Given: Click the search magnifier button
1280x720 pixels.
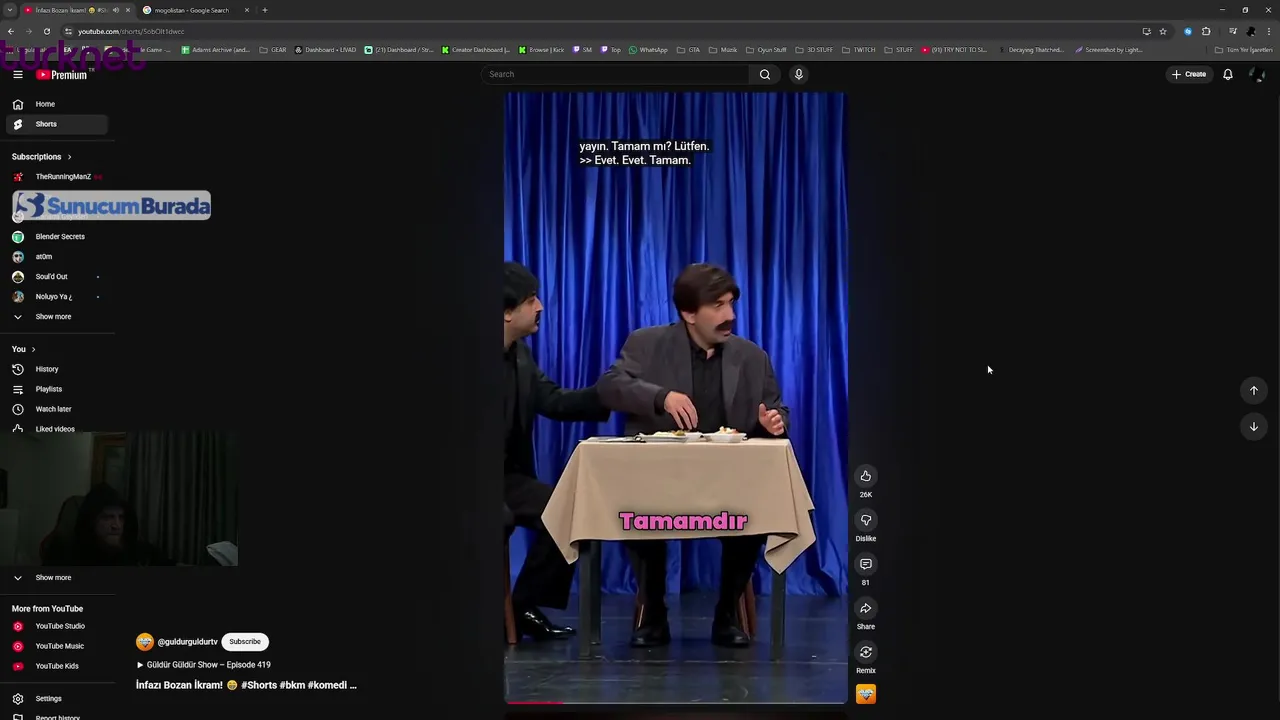Looking at the screenshot, I should [765, 74].
